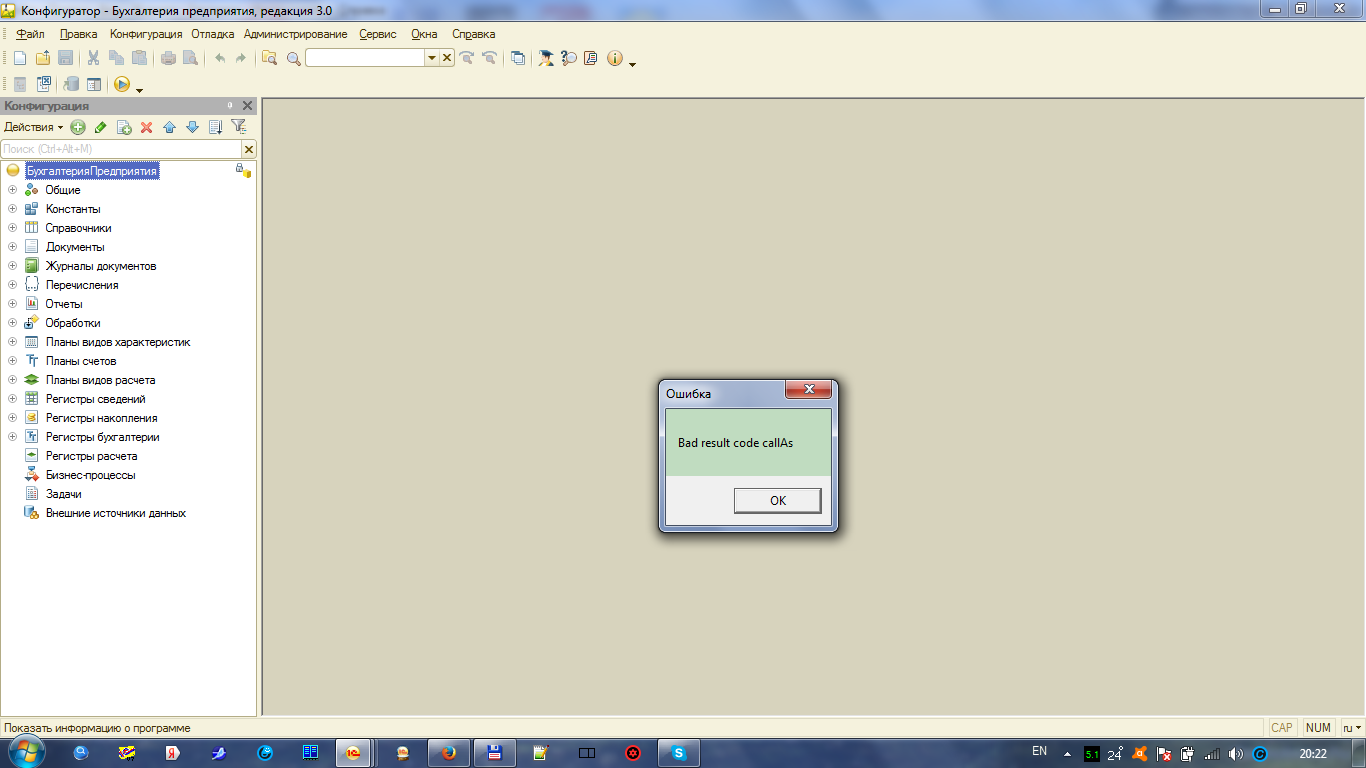The image size is (1366, 768).
Task: Open the Syntax assistant graduate icon
Action: pyautogui.click(x=545, y=58)
